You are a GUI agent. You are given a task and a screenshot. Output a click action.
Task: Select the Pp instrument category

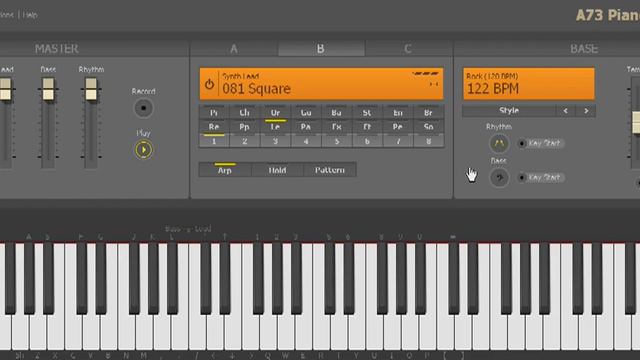tap(244, 127)
